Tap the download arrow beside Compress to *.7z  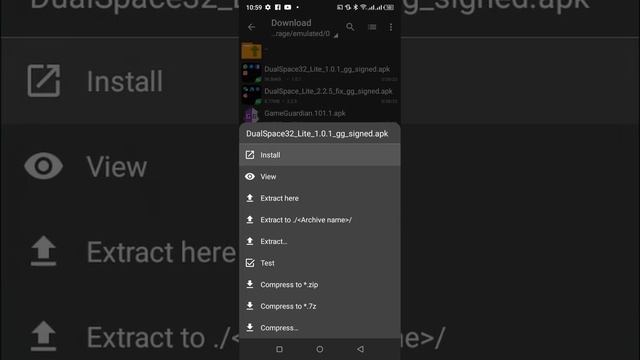(250, 306)
